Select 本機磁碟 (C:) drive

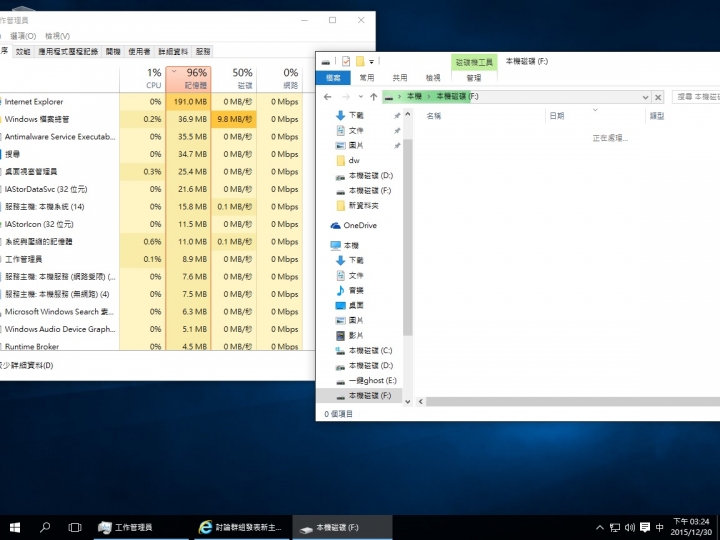point(370,351)
